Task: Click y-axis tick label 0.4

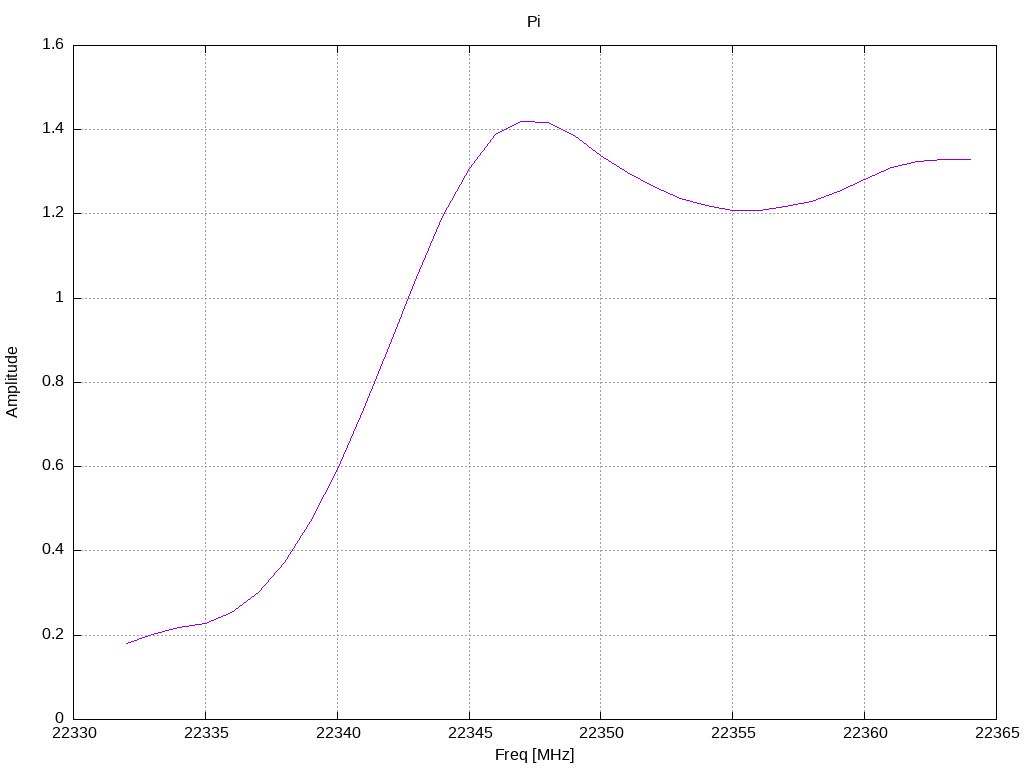Action: pyautogui.click(x=53, y=550)
